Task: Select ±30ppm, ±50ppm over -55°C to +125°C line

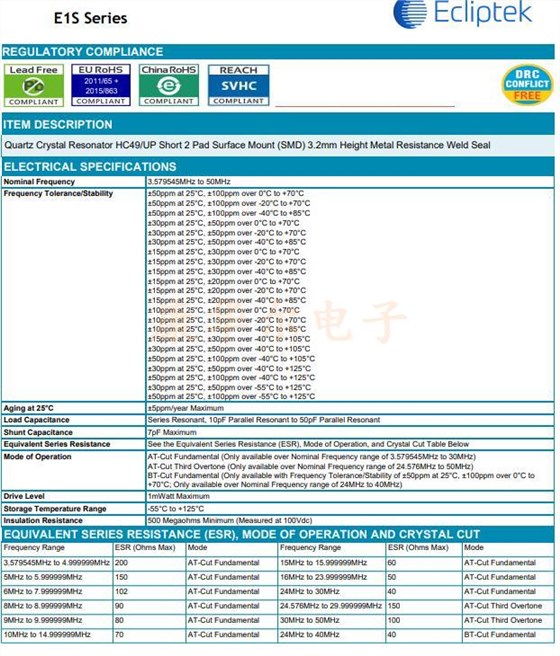Action: click(229, 387)
